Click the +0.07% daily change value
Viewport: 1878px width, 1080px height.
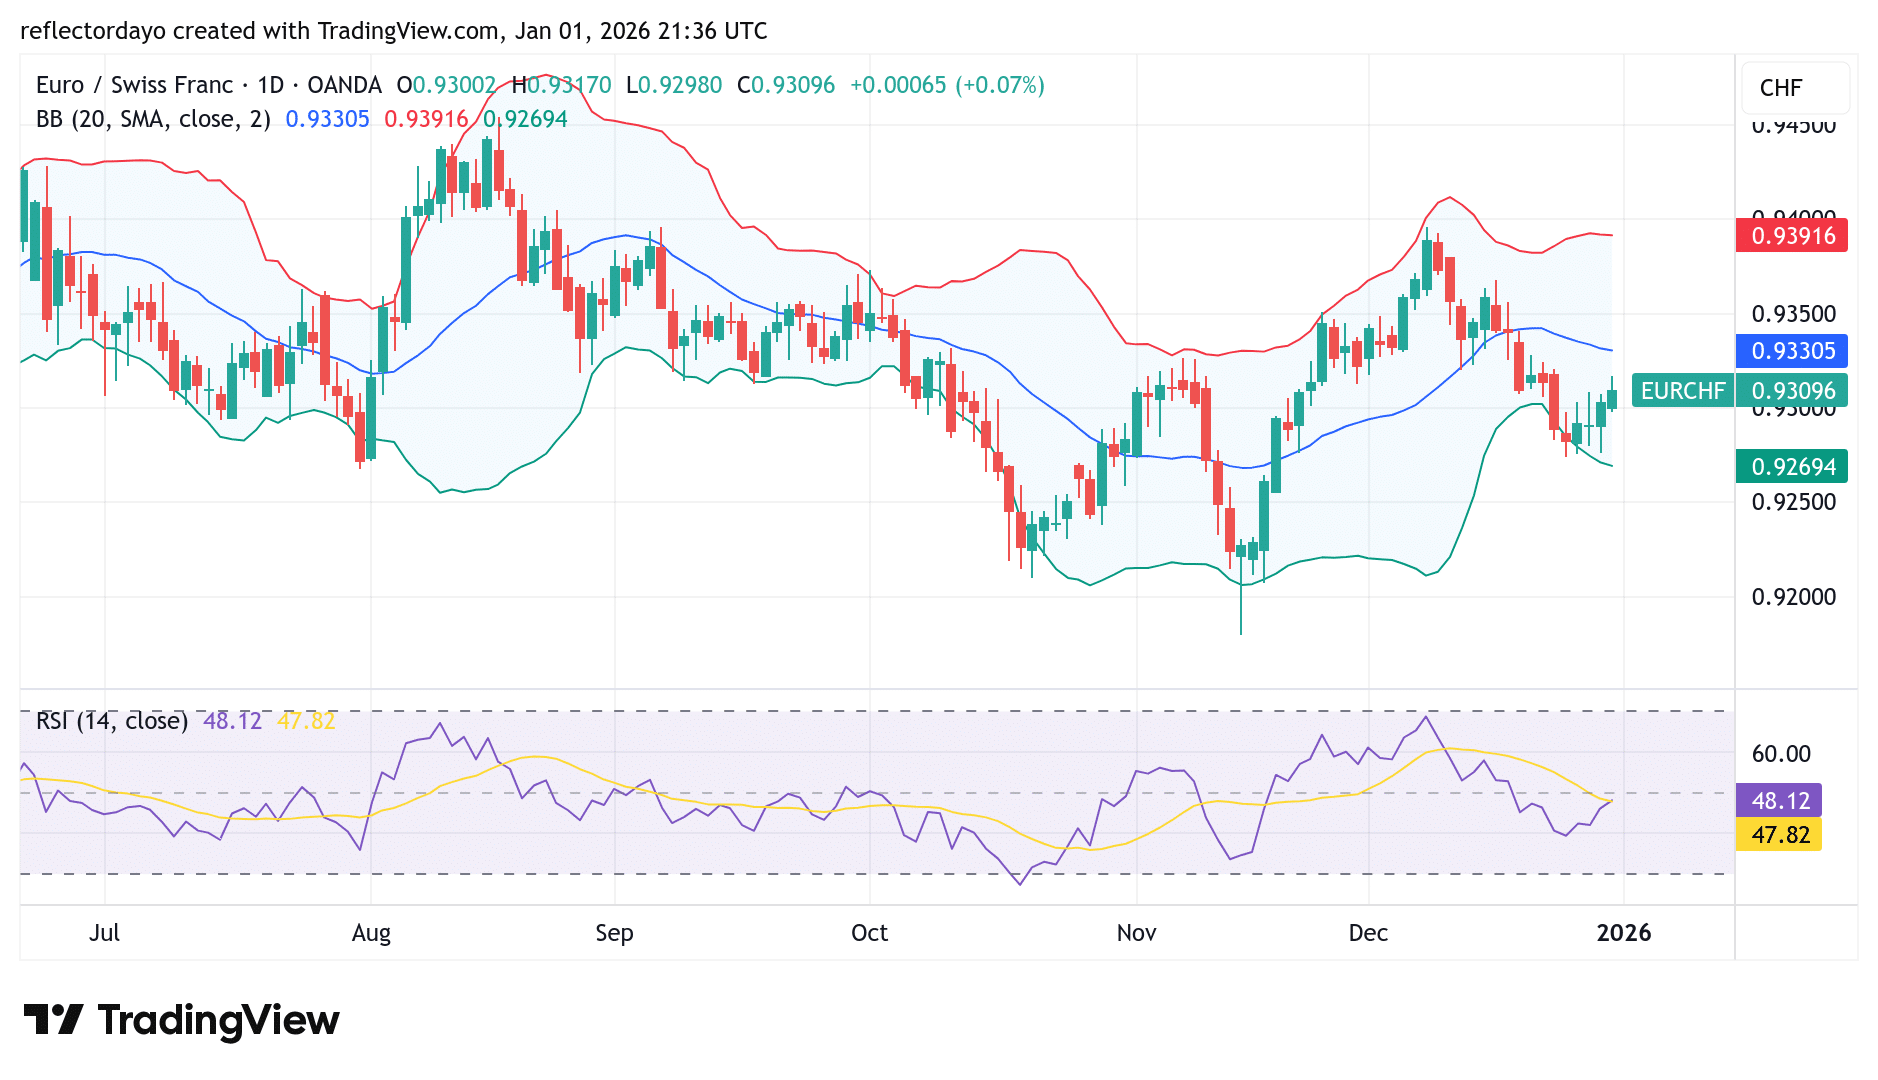[1000, 85]
